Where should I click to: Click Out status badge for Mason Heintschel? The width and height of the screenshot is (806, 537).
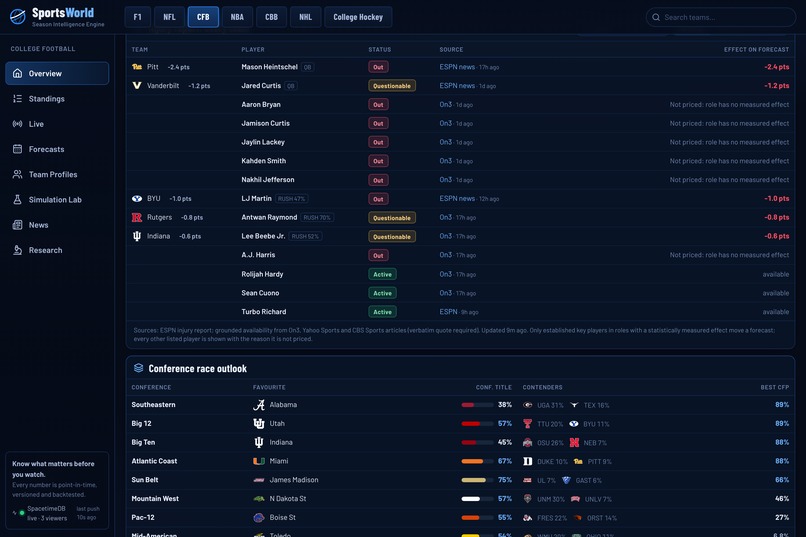378,67
